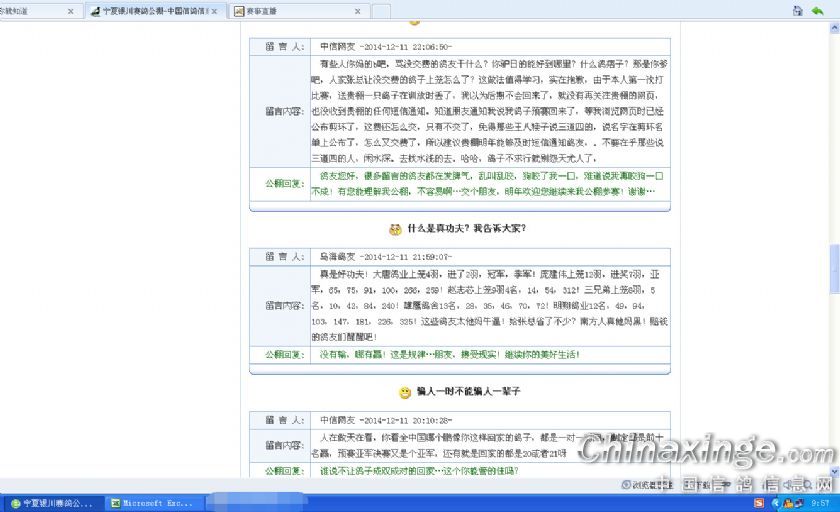Click the emoji next to 什么是真功夫 title

395,229
